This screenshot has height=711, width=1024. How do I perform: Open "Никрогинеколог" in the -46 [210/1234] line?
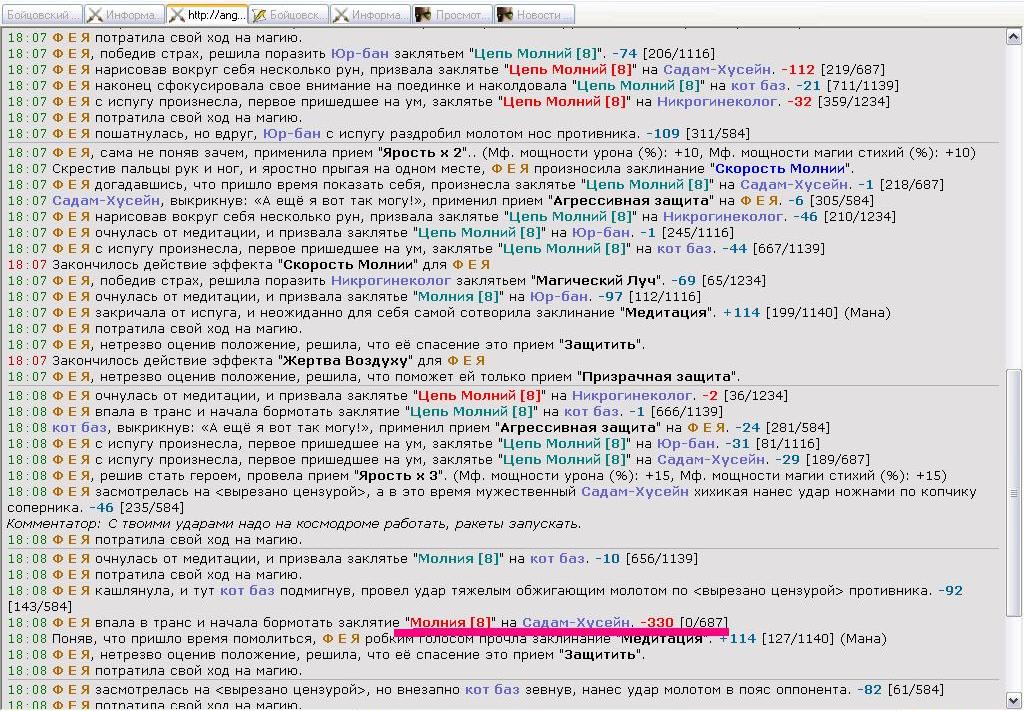(724, 217)
